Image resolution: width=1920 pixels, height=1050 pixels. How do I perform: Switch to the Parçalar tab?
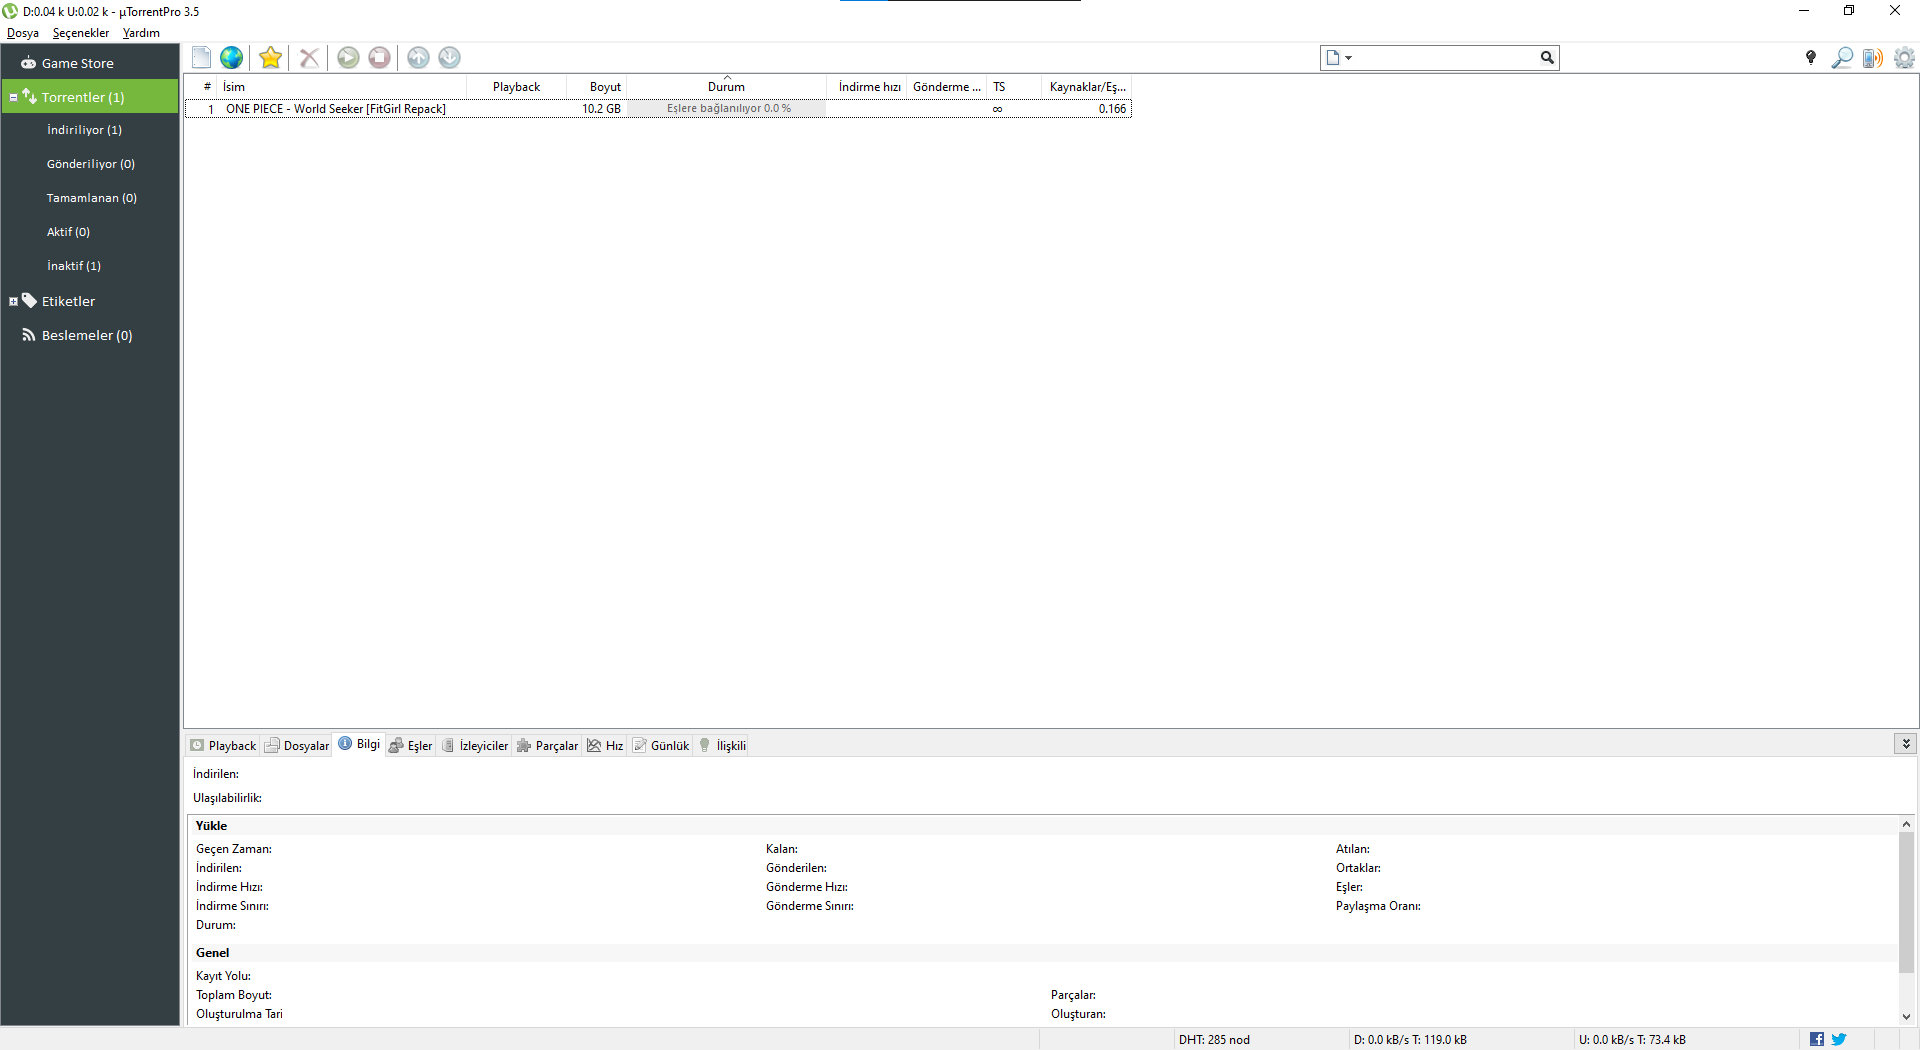[x=547, y=746]
